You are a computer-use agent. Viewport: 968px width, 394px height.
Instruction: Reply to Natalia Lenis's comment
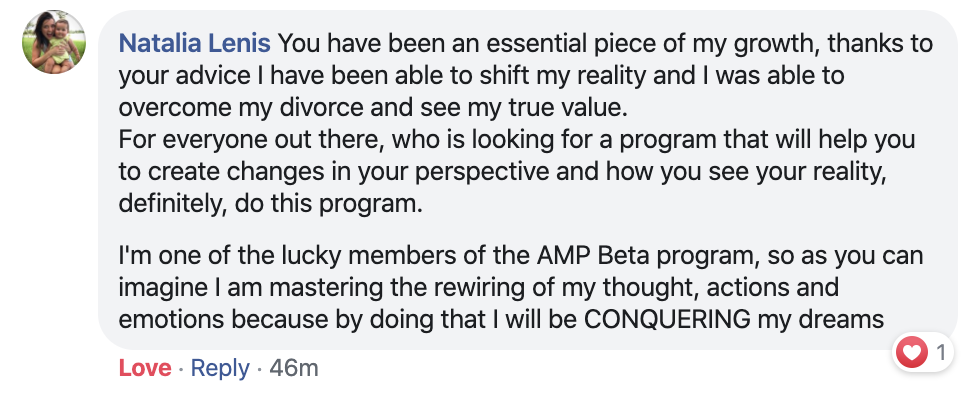[x=220, y=369]
